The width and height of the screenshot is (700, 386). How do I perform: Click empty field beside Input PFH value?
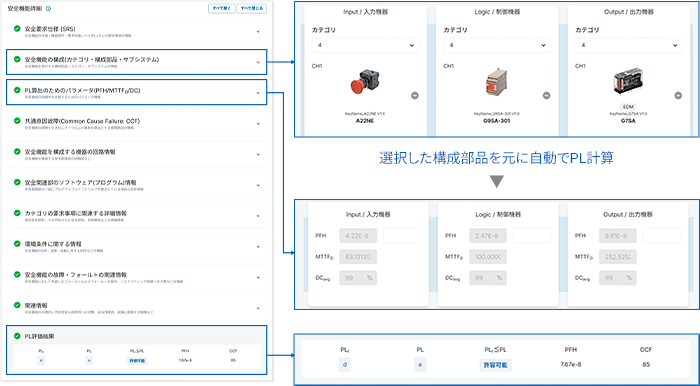(402, 236)
